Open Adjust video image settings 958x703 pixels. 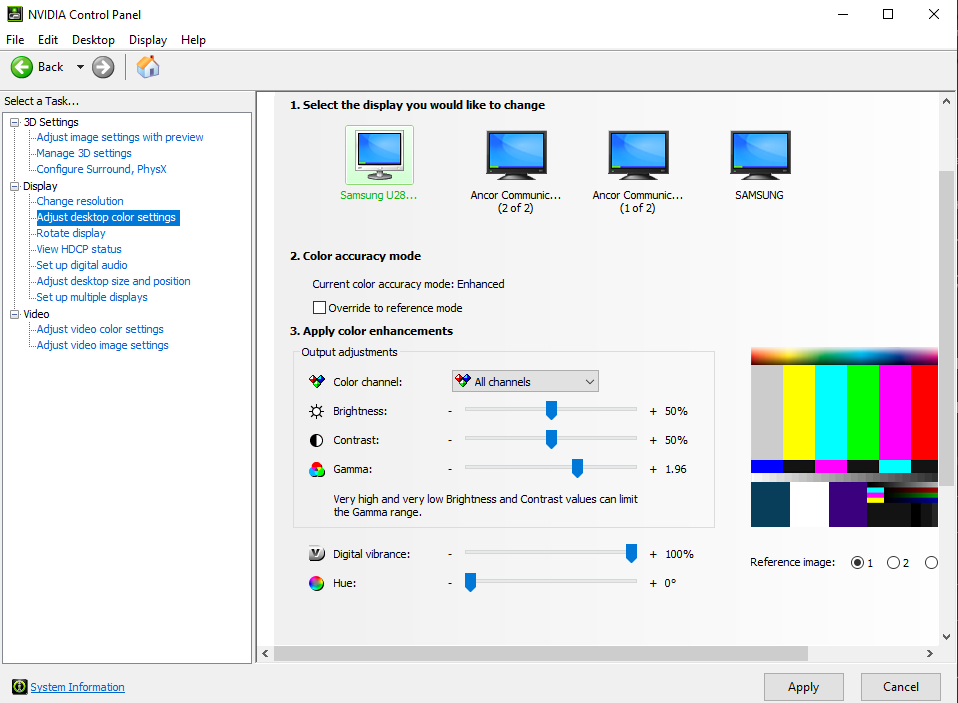tap(103, 345)
